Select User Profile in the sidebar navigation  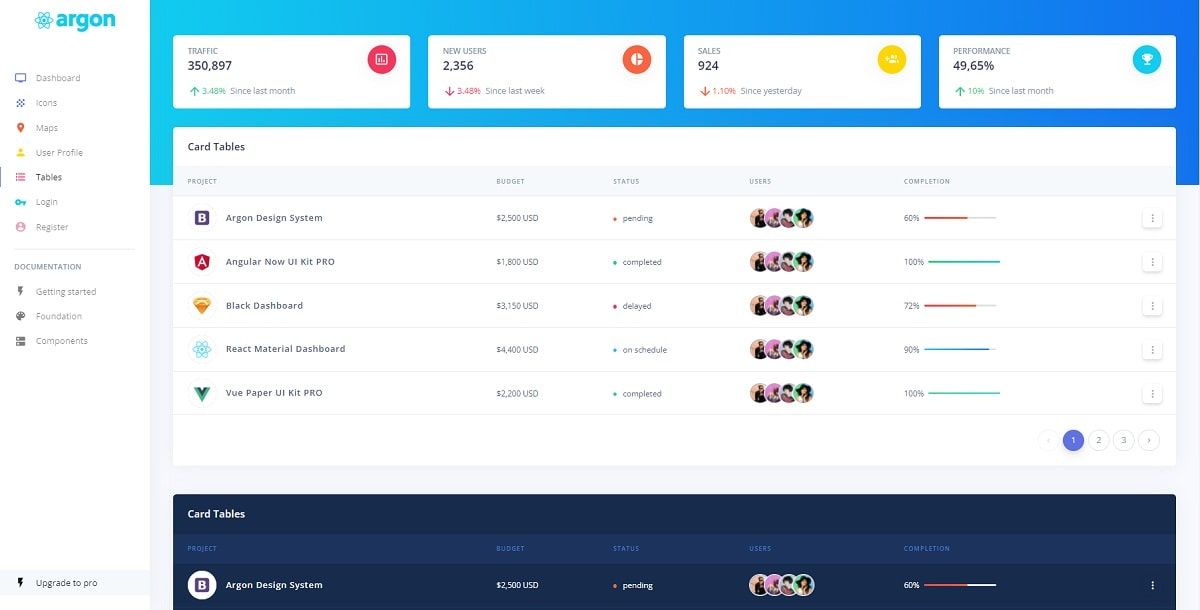click(58, 152)
